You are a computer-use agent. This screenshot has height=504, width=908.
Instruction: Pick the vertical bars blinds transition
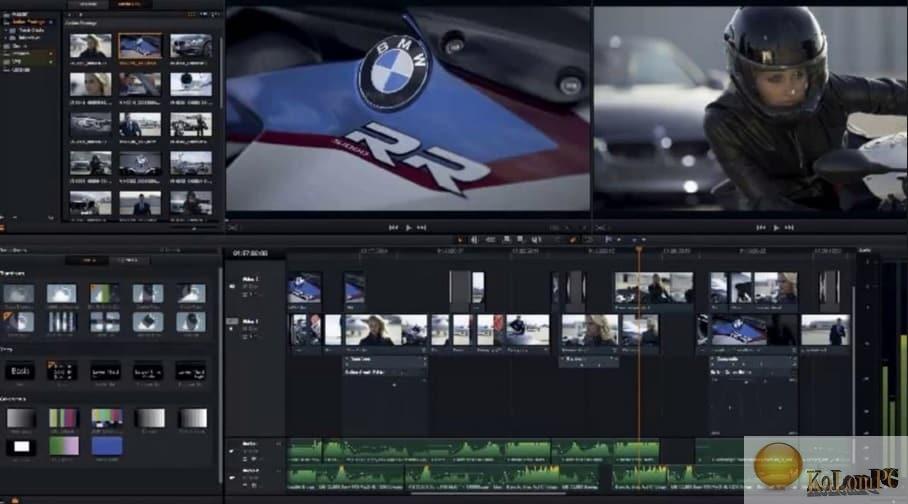tap(61, 322)
